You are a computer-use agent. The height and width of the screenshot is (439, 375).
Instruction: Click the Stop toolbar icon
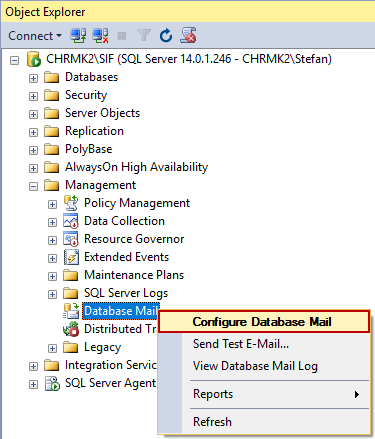click(122, 36)
